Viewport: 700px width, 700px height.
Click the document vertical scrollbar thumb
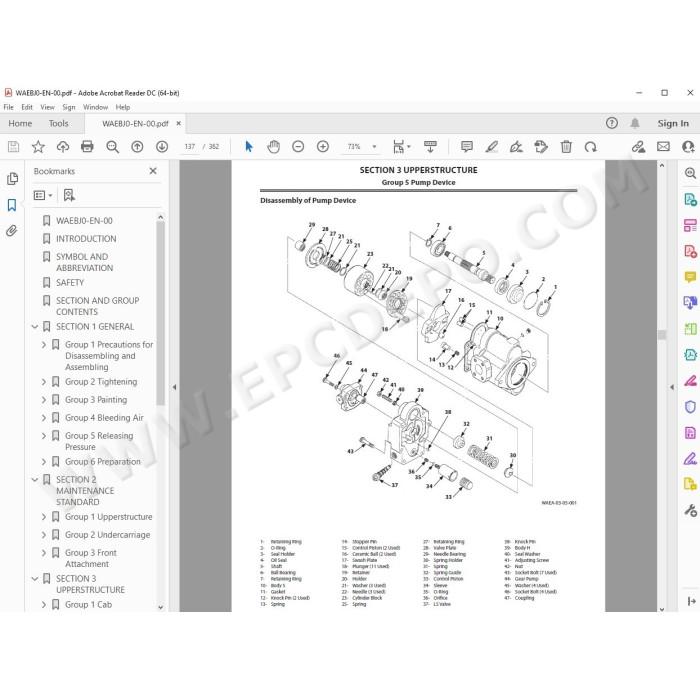pyautogui.click(x=662, y=335)
